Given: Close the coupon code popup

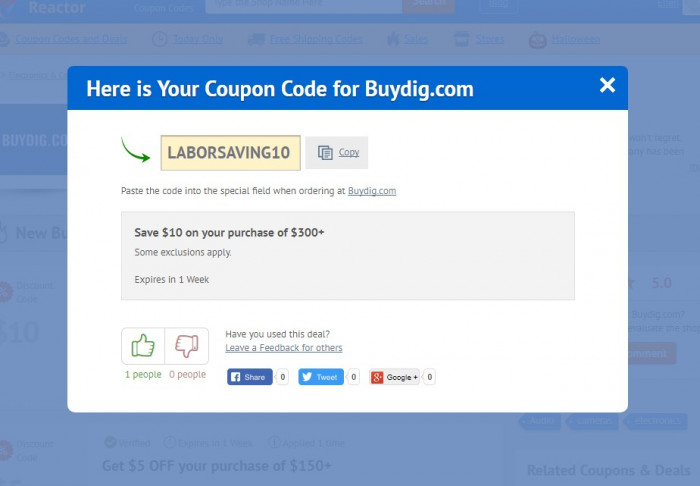Looking at the screenshot, I should [x=607, y=85].
